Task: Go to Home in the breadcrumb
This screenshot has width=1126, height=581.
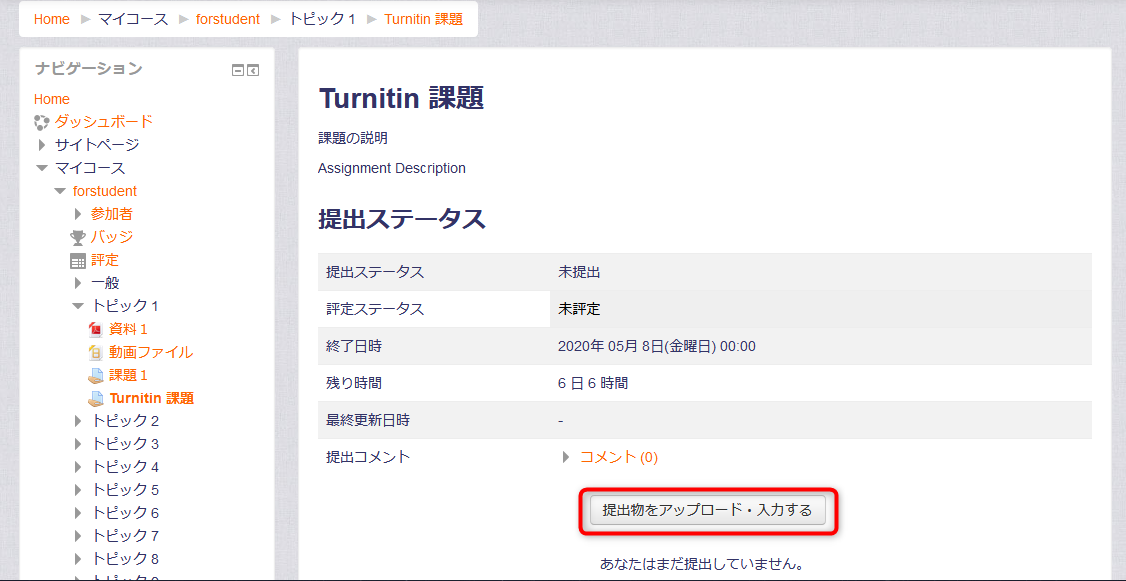Action: coord(52,19)
